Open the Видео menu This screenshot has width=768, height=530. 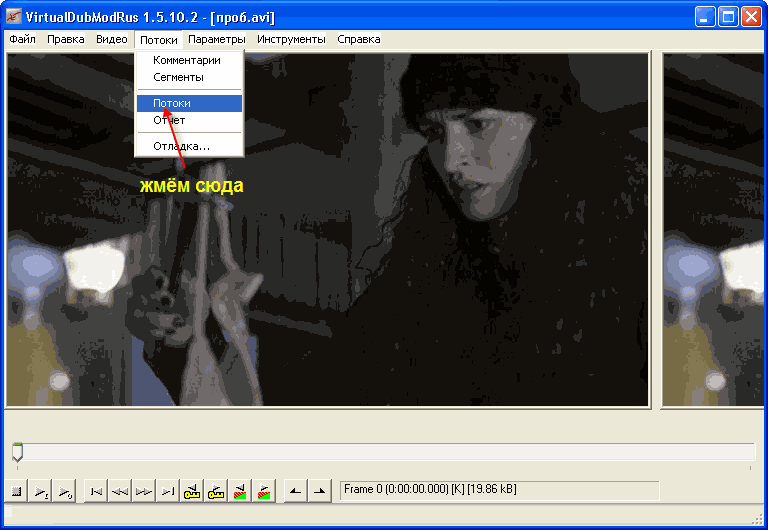tap(112, 39)
